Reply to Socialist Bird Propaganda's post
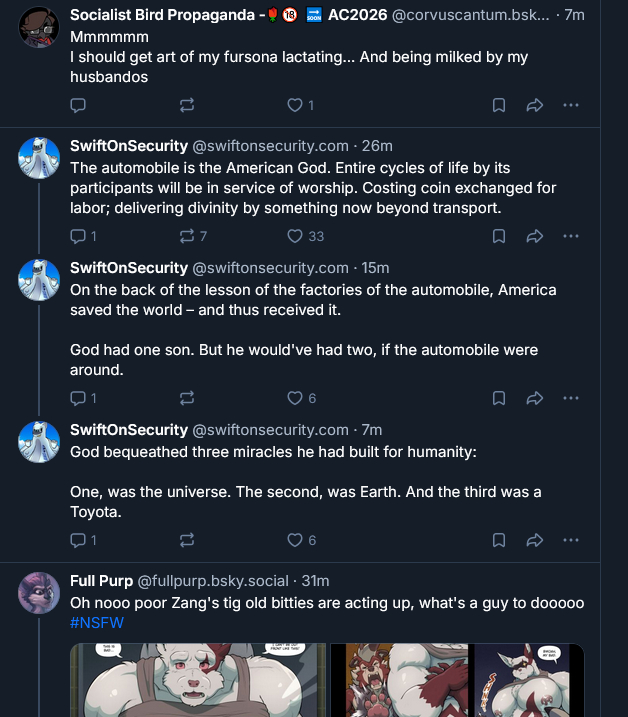Image resolution: width=628 pixels, height=717 pixels. (x=79, y=105)
